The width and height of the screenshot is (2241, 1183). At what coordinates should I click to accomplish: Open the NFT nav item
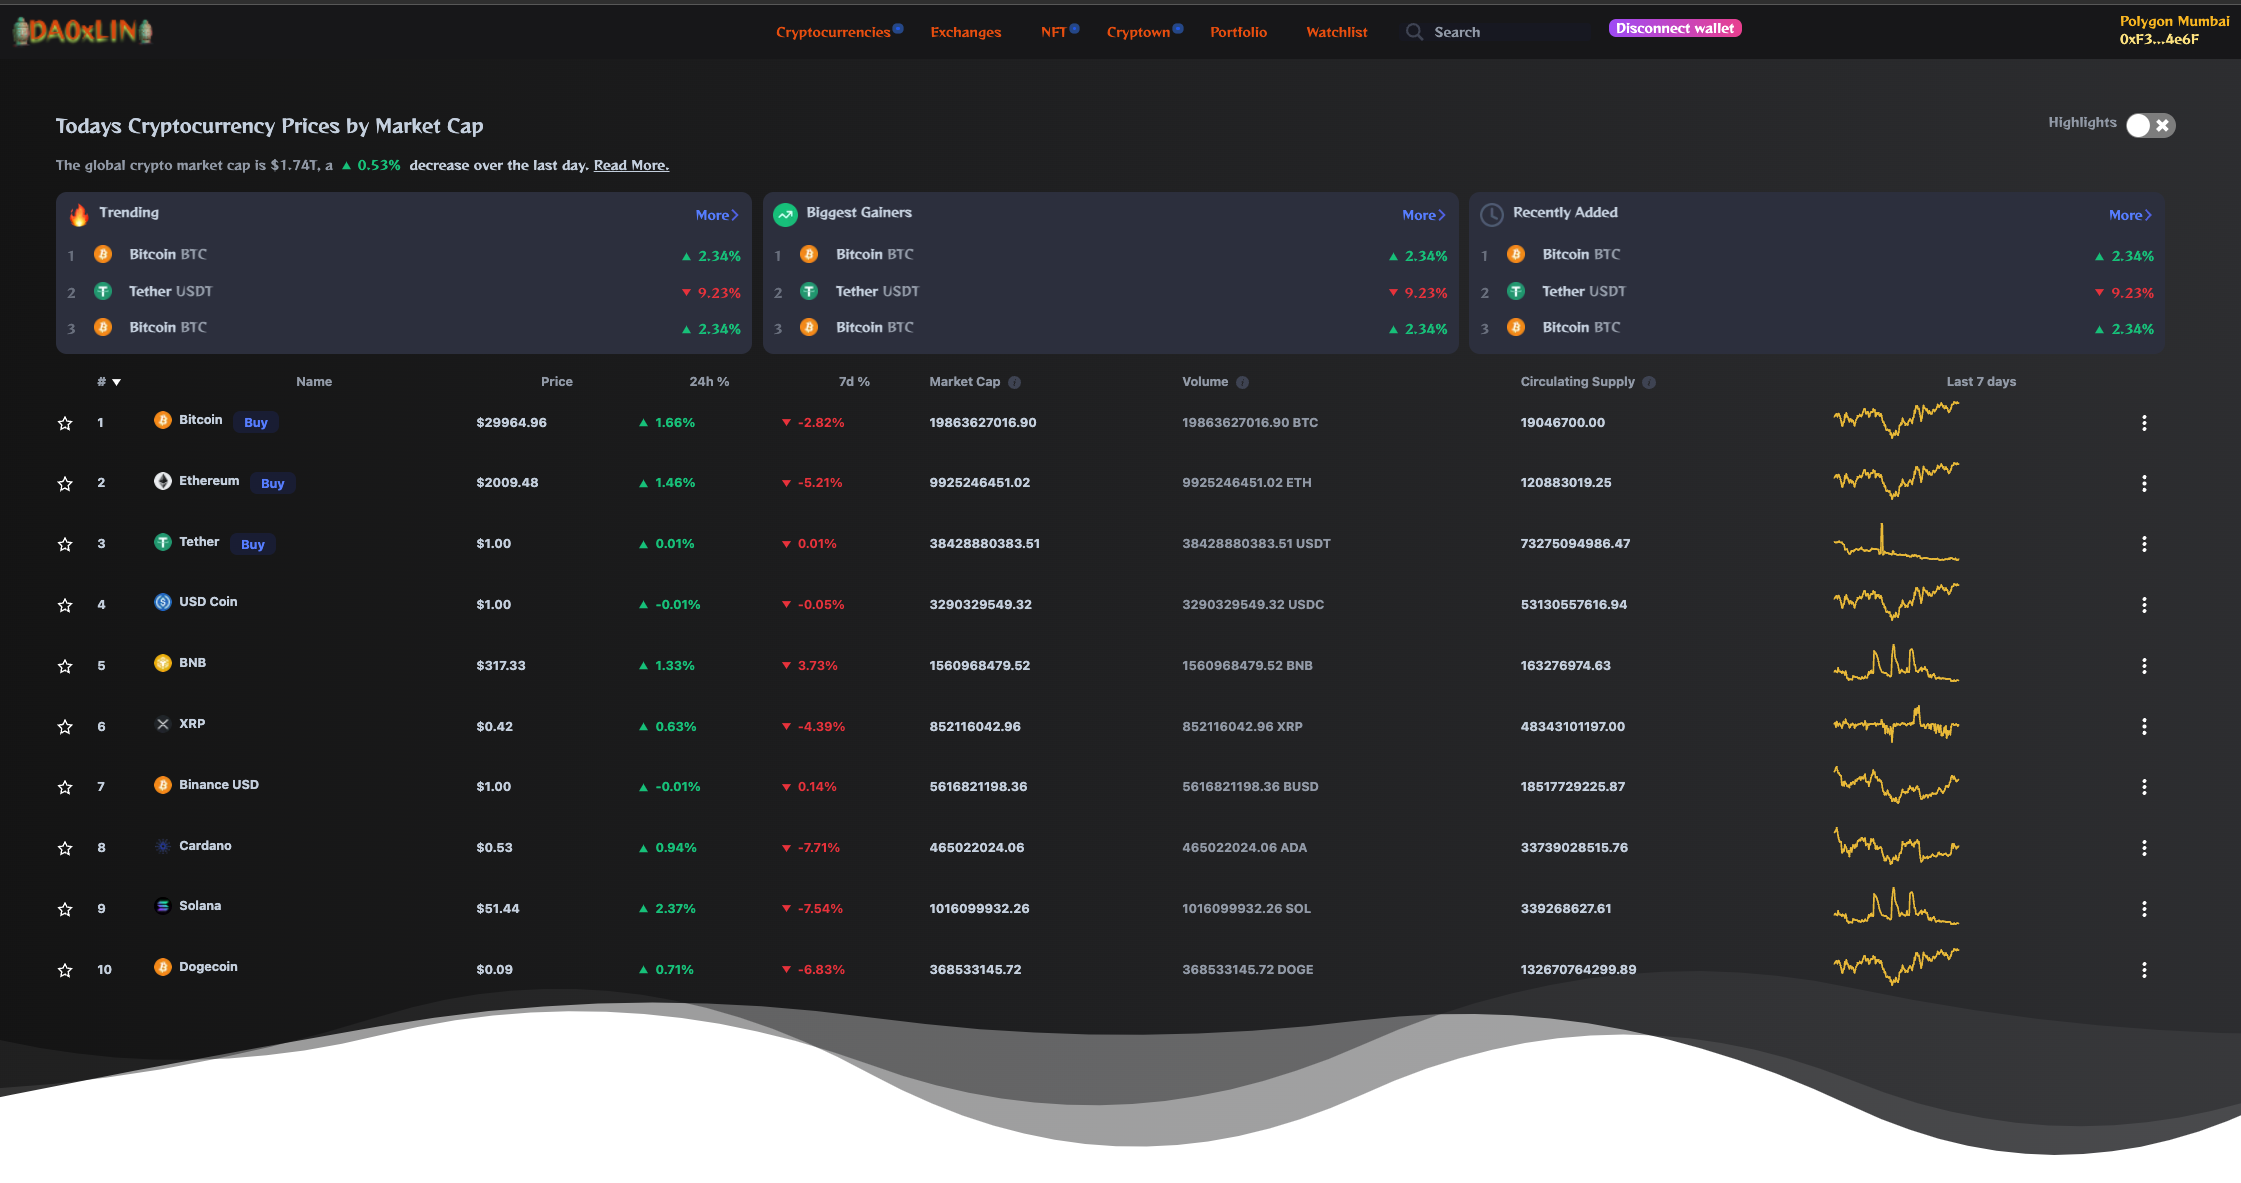(1053, 32)
